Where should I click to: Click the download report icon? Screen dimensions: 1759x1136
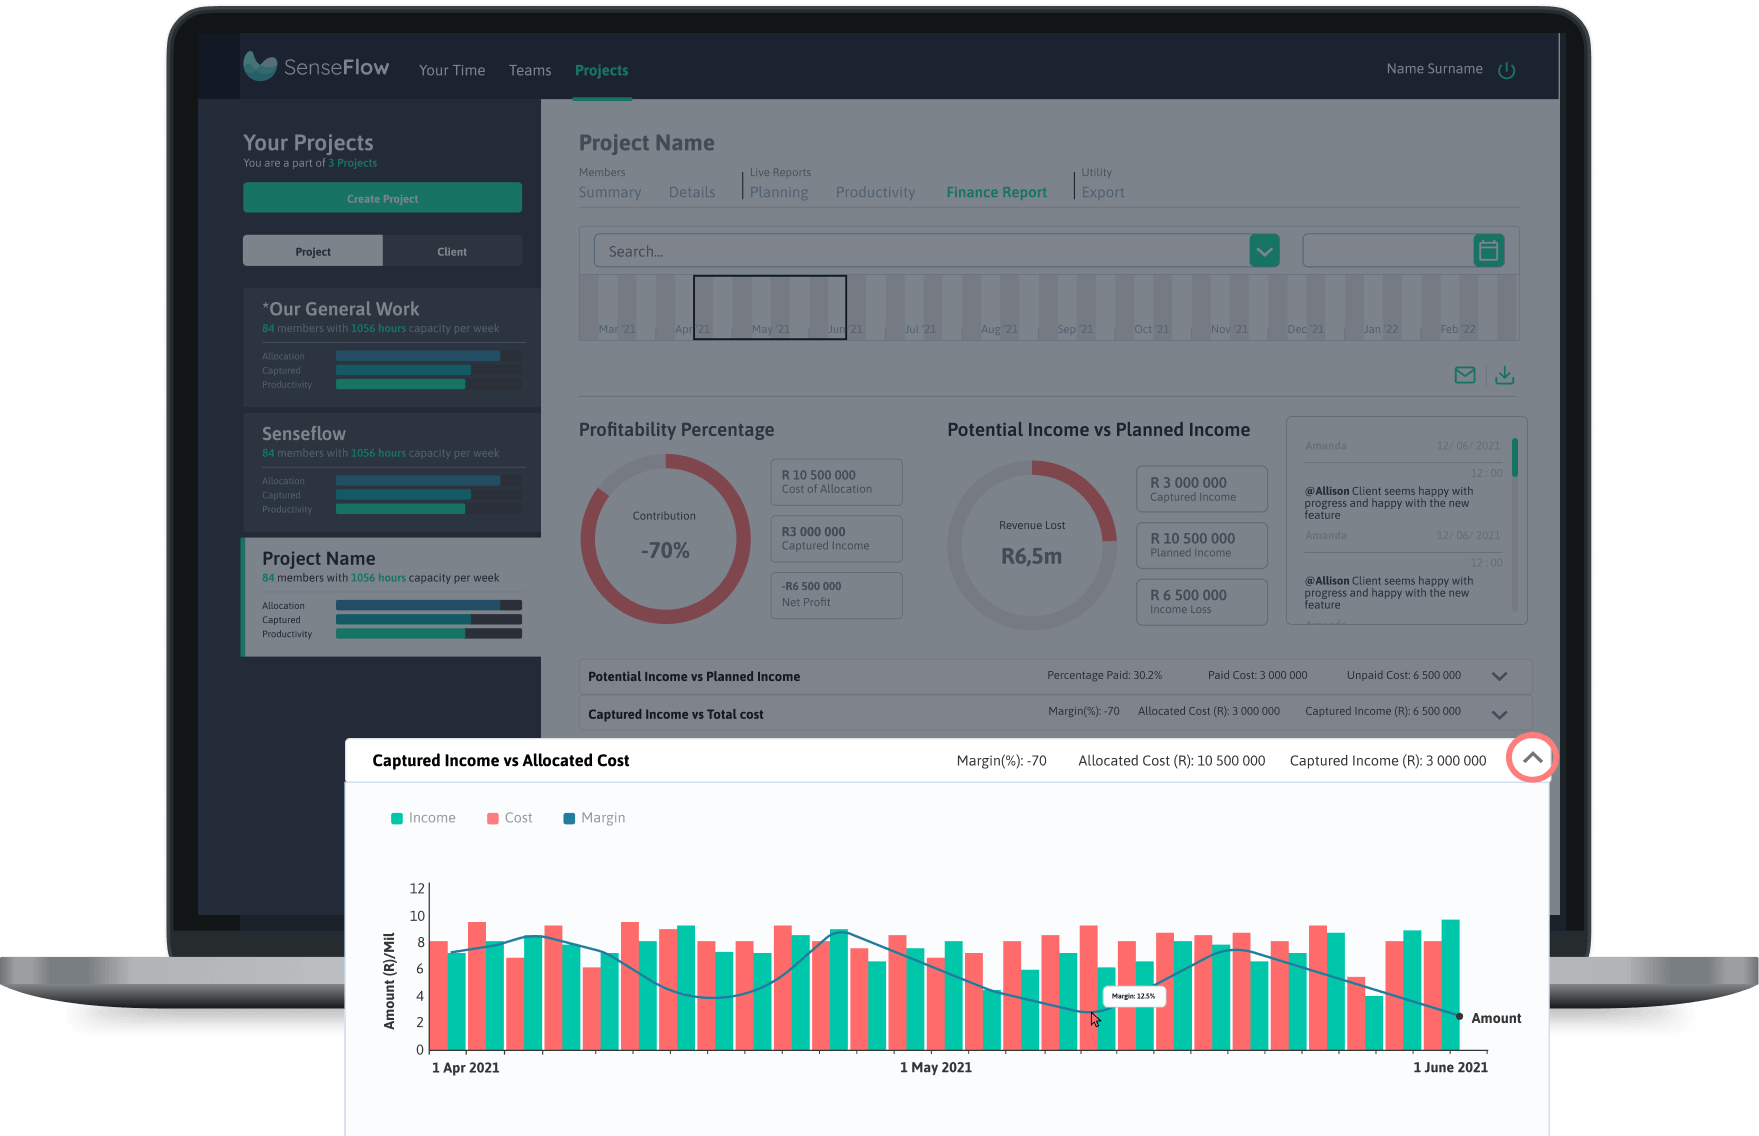tap(1504, 375)
